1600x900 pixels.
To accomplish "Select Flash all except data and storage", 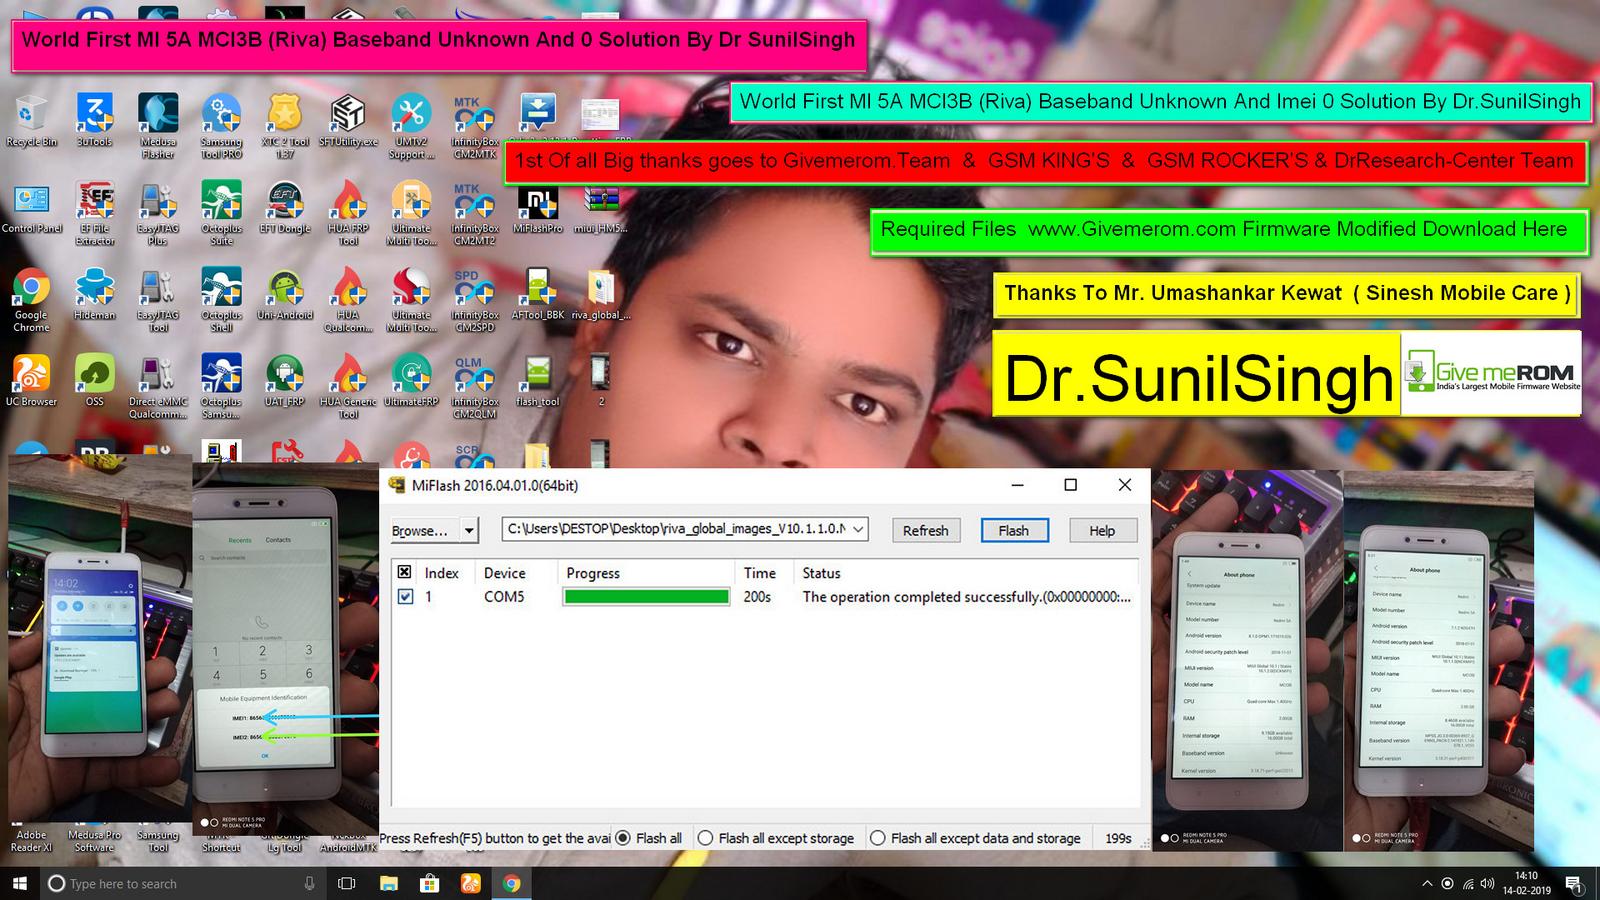I will [975, 838].
